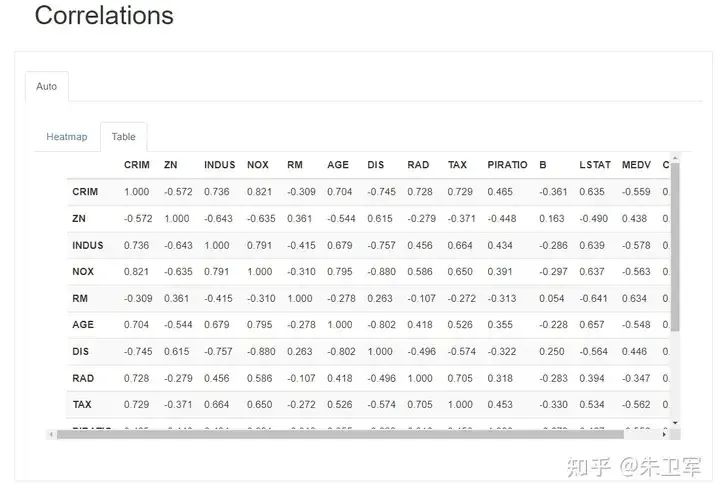Click 0.465 in CRIM row PIRATIO column
Image resolution: width=720 pixels, height=497 pixels.
[x=500, y=192]
